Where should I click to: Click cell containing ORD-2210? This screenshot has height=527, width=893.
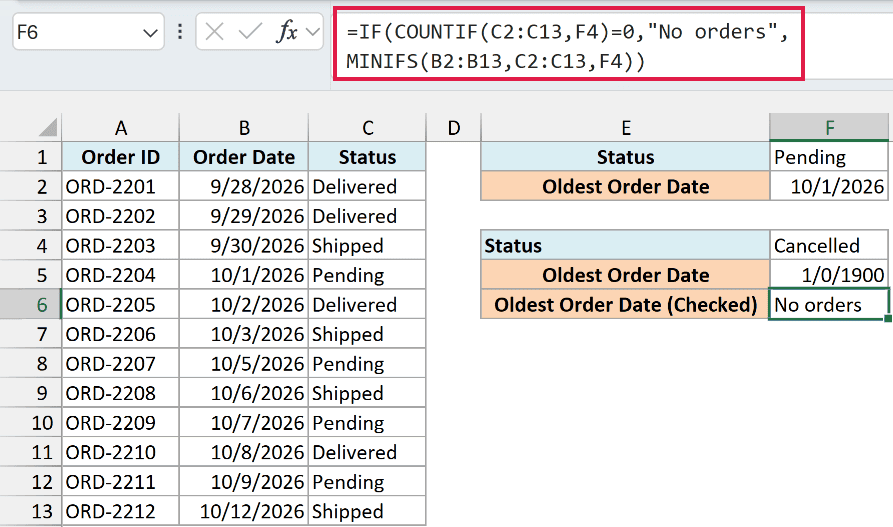pyautogui.click(x=120, y=452)
